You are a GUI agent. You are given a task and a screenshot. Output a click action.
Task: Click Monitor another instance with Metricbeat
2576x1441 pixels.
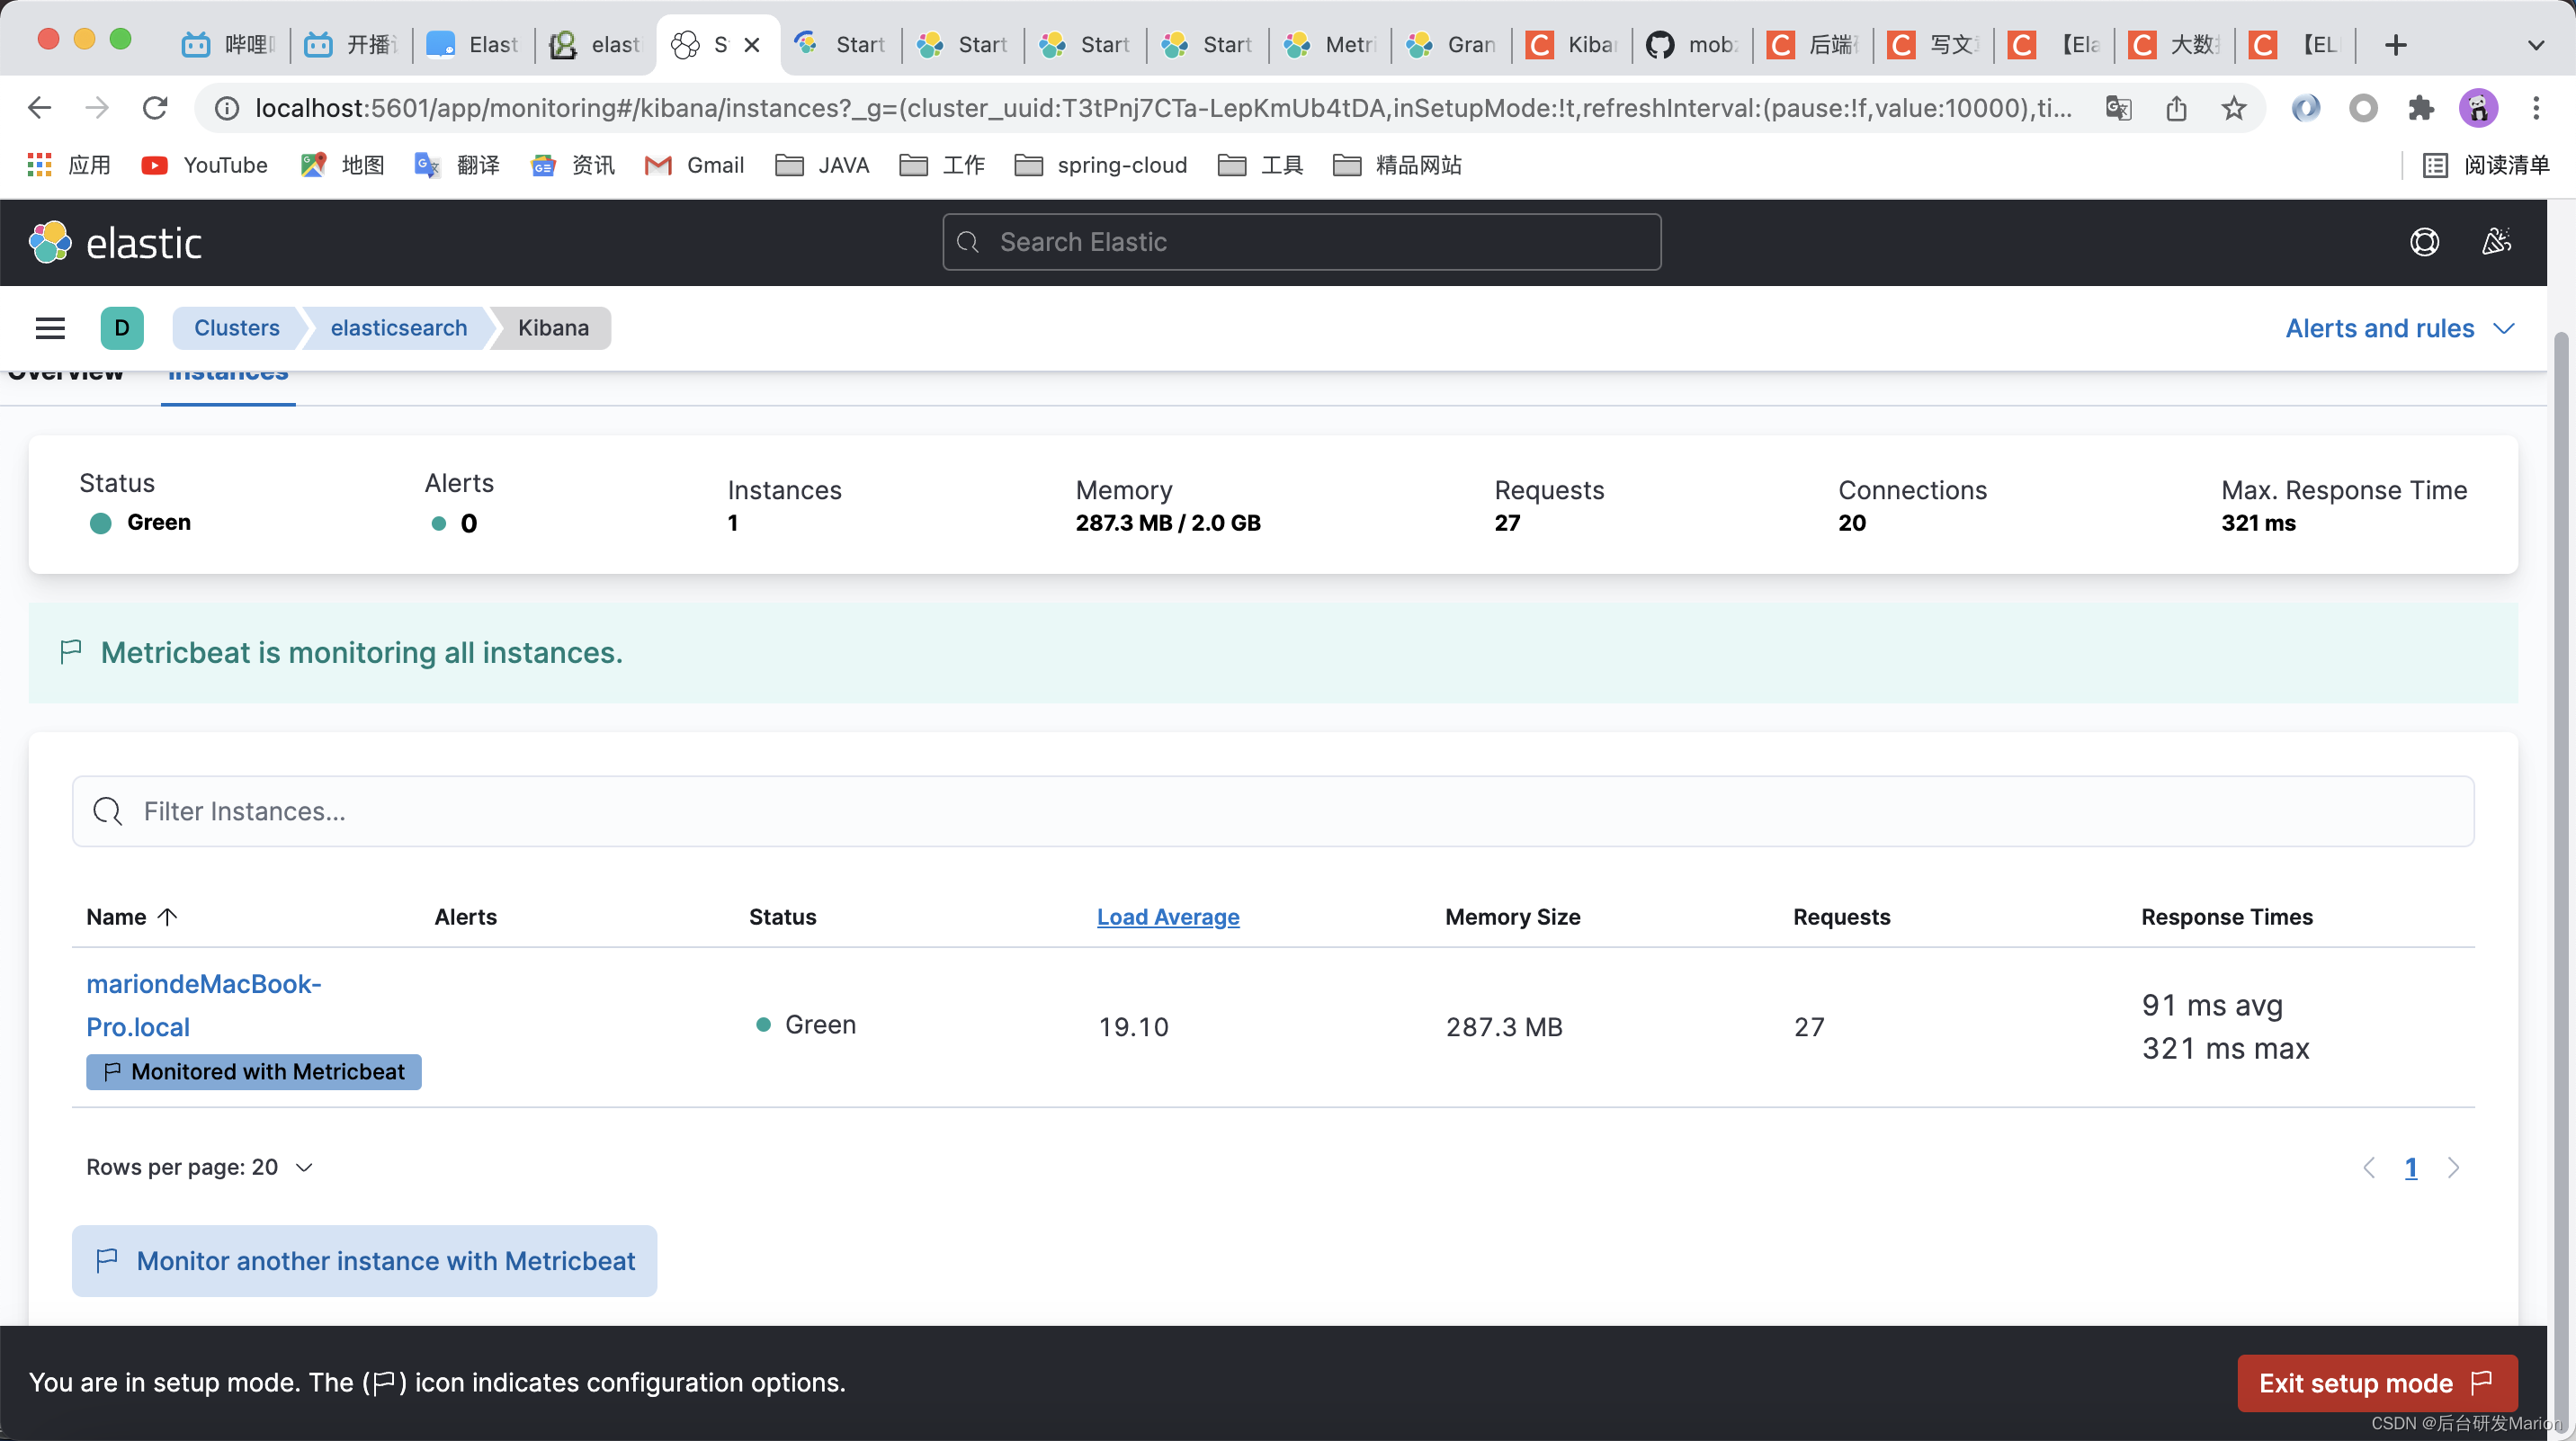click(365, 1260)
